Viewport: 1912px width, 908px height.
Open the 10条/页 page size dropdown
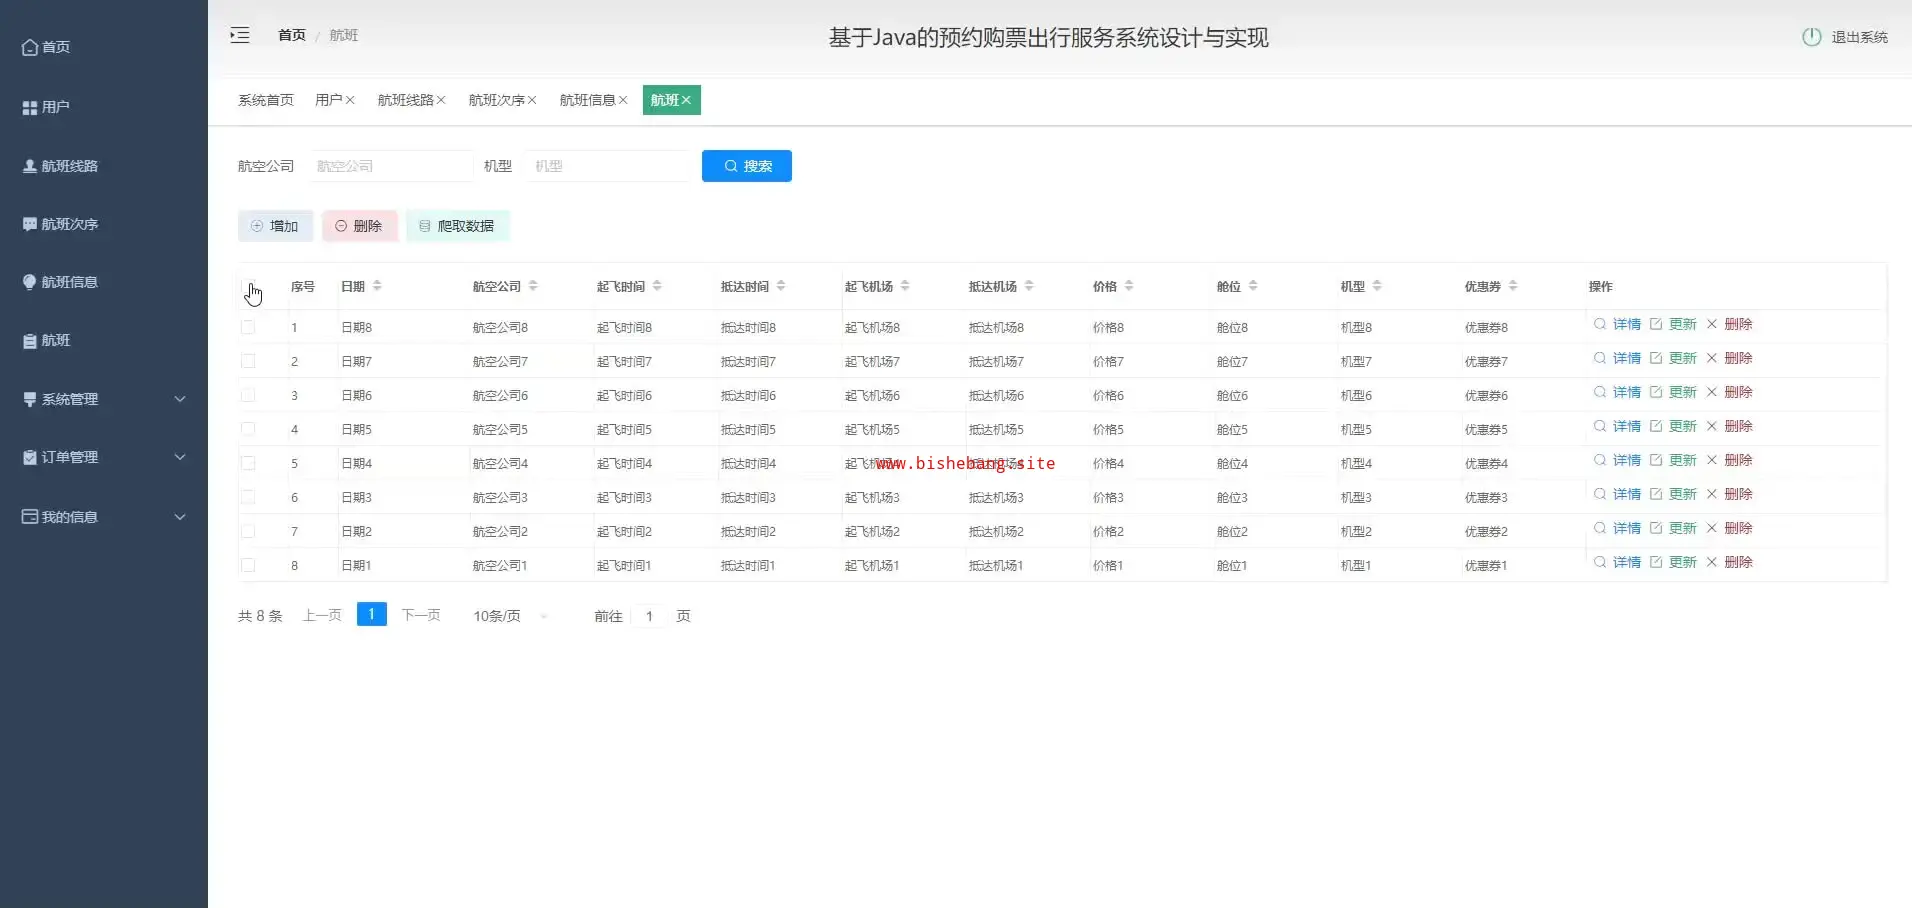point(510,616)
